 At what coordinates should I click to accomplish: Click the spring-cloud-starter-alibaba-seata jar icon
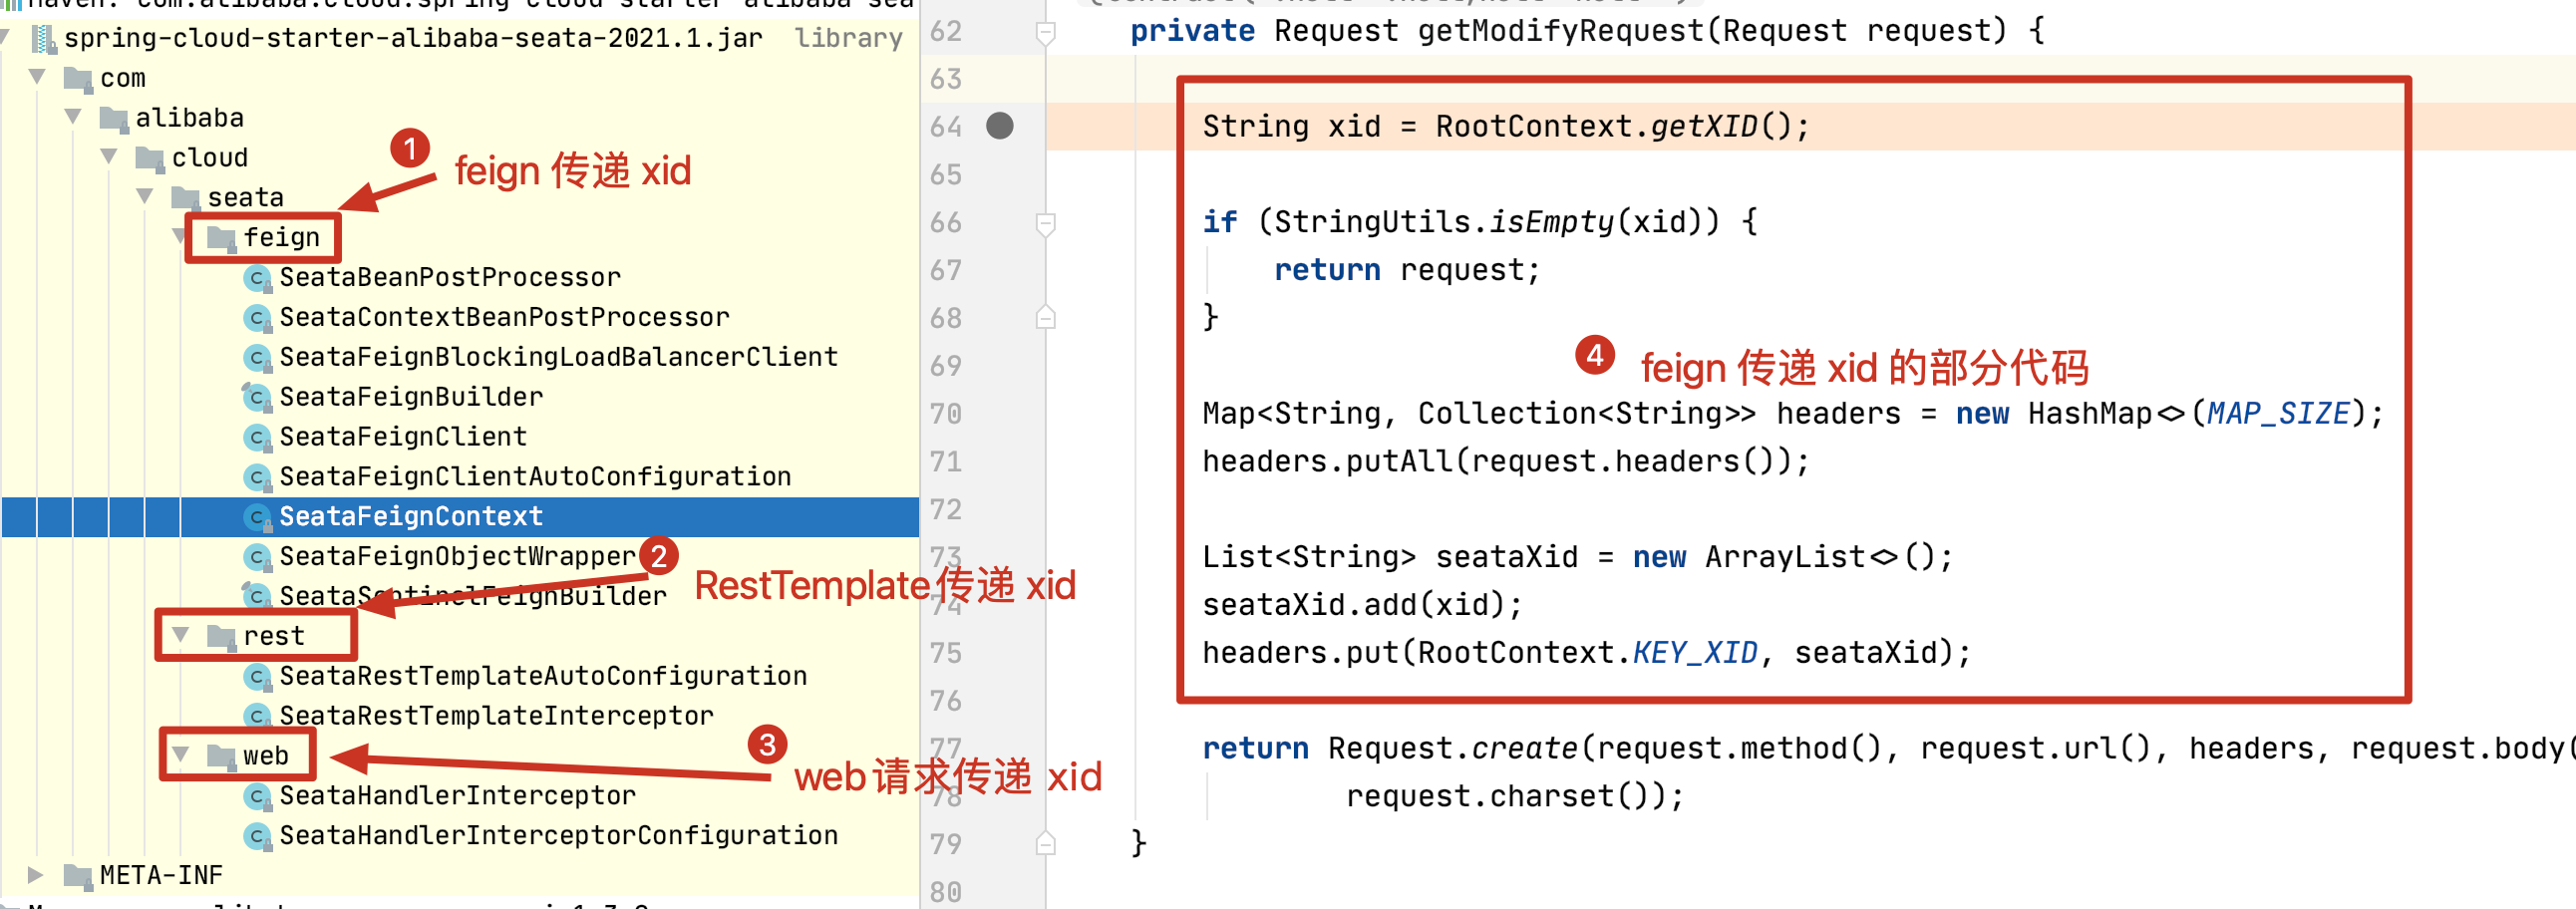[44, 38]
